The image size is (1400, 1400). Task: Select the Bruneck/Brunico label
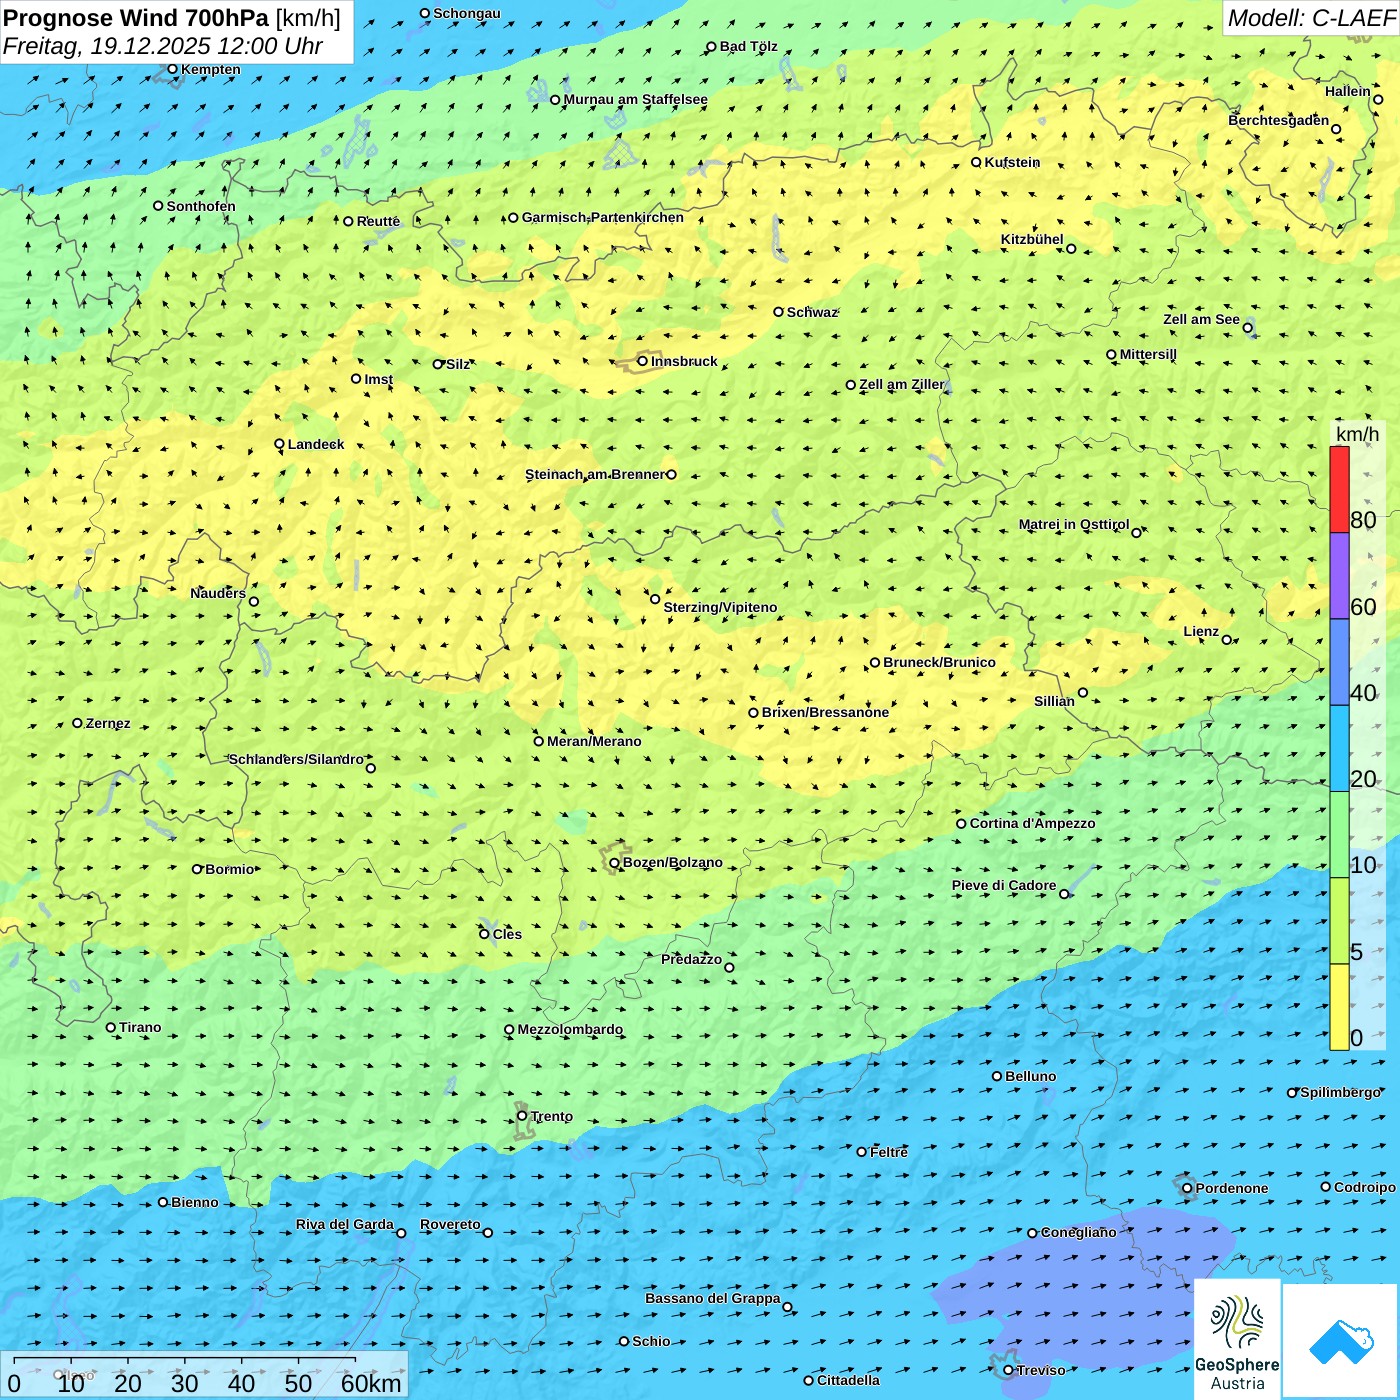click(939, 662)
